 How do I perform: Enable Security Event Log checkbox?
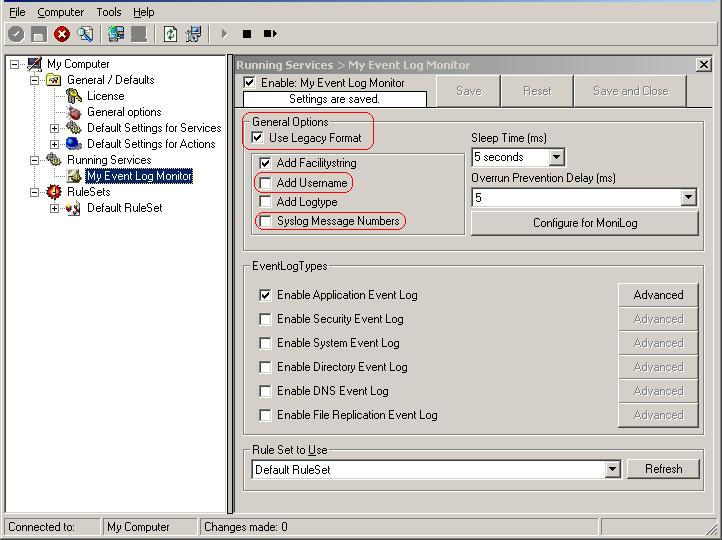[265, 319]
